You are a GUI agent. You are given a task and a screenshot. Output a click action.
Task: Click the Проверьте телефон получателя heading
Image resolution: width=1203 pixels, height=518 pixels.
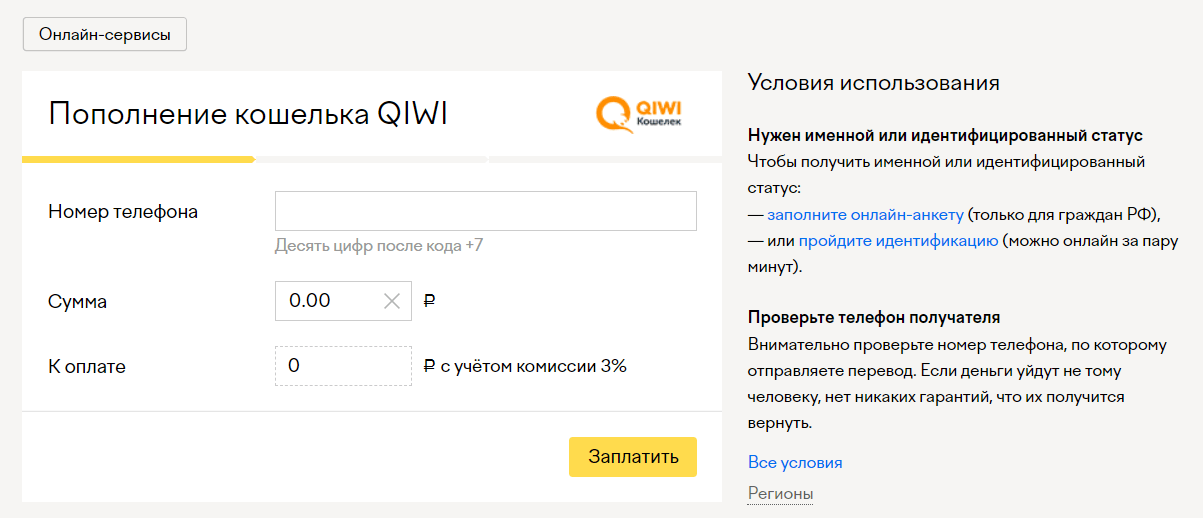(874, 318)
